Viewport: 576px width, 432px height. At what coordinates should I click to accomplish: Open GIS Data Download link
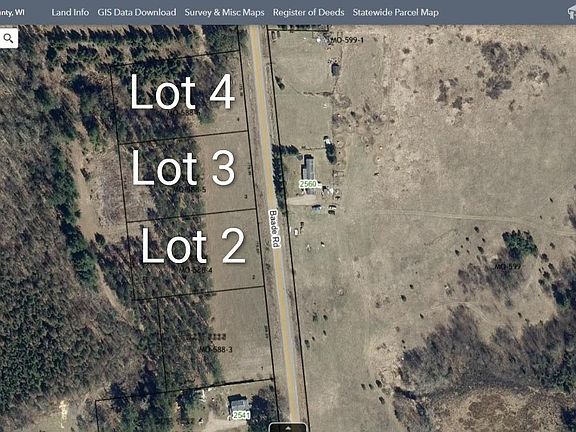coord(137,12)
